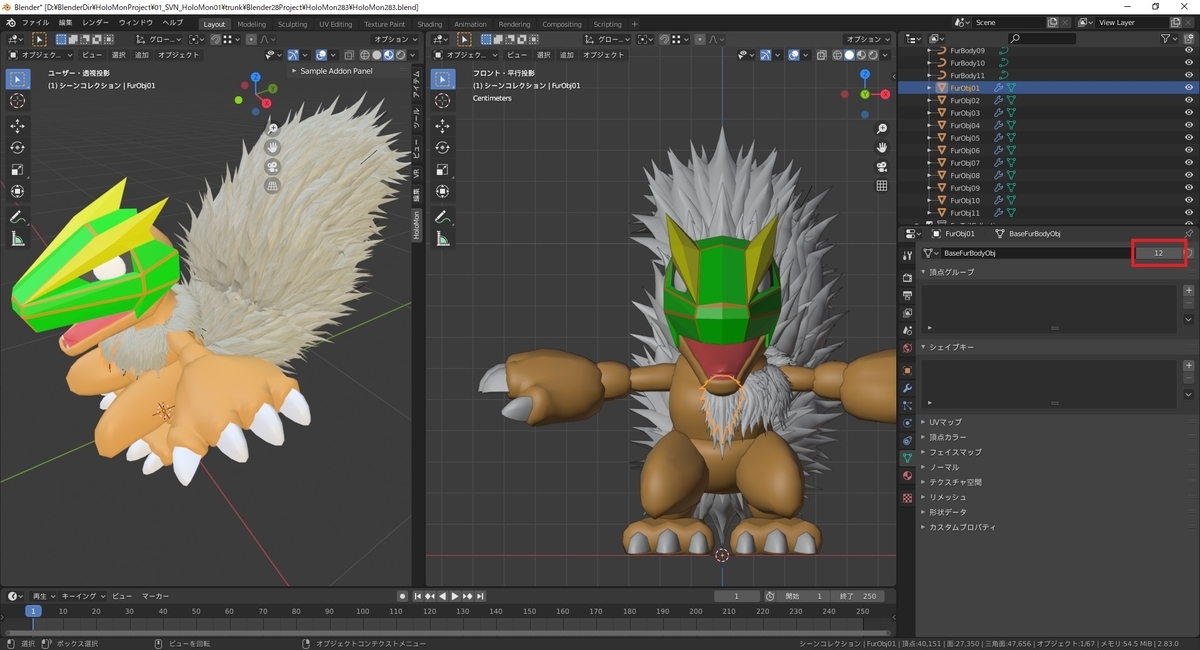Expand the カスタムプロパティ panel
1200x650 pixels.
(x=1057, y=527)
